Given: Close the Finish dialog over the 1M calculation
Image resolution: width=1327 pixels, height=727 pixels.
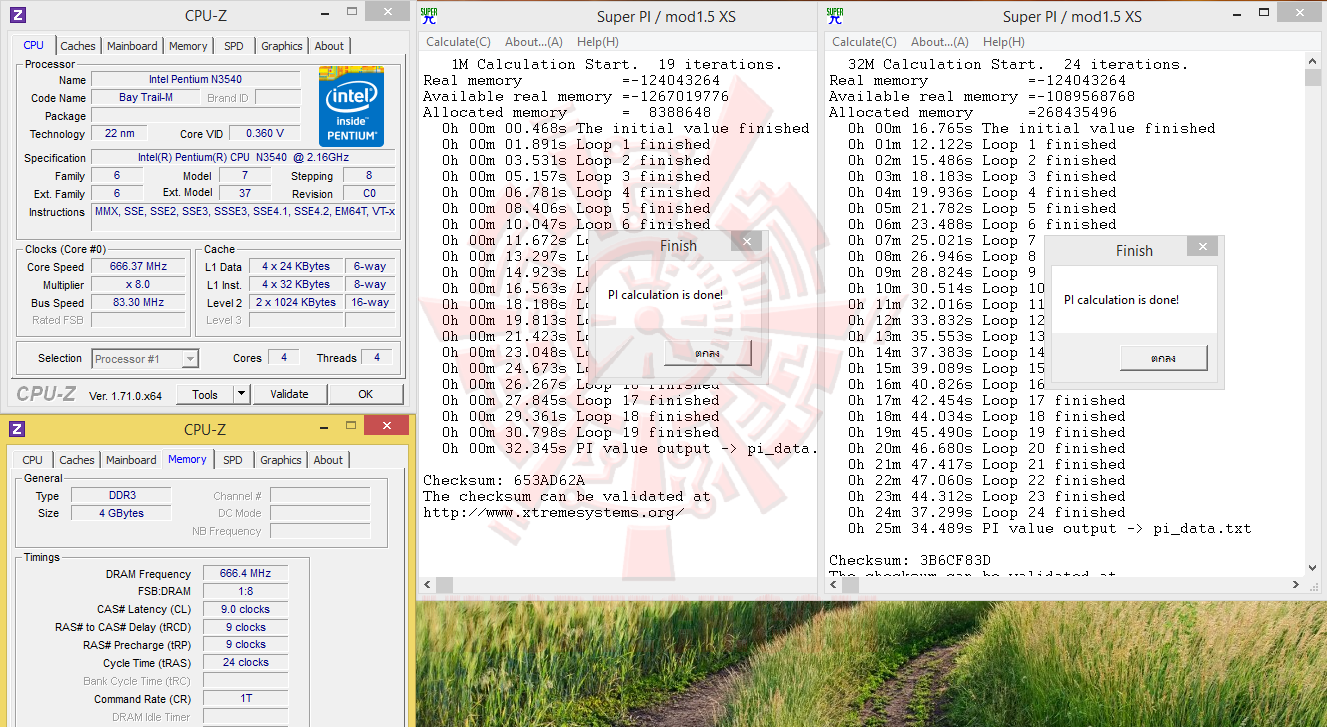Looking at the screenshot, I should point(745,241).
